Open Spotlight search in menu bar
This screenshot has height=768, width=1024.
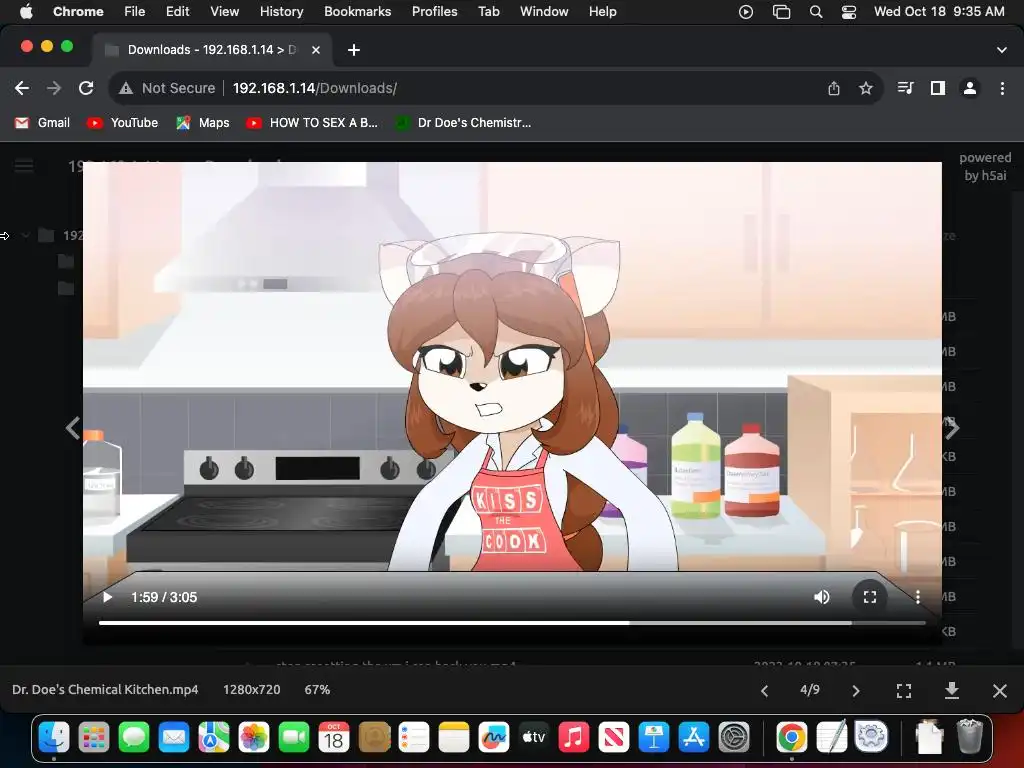[815, 11]
